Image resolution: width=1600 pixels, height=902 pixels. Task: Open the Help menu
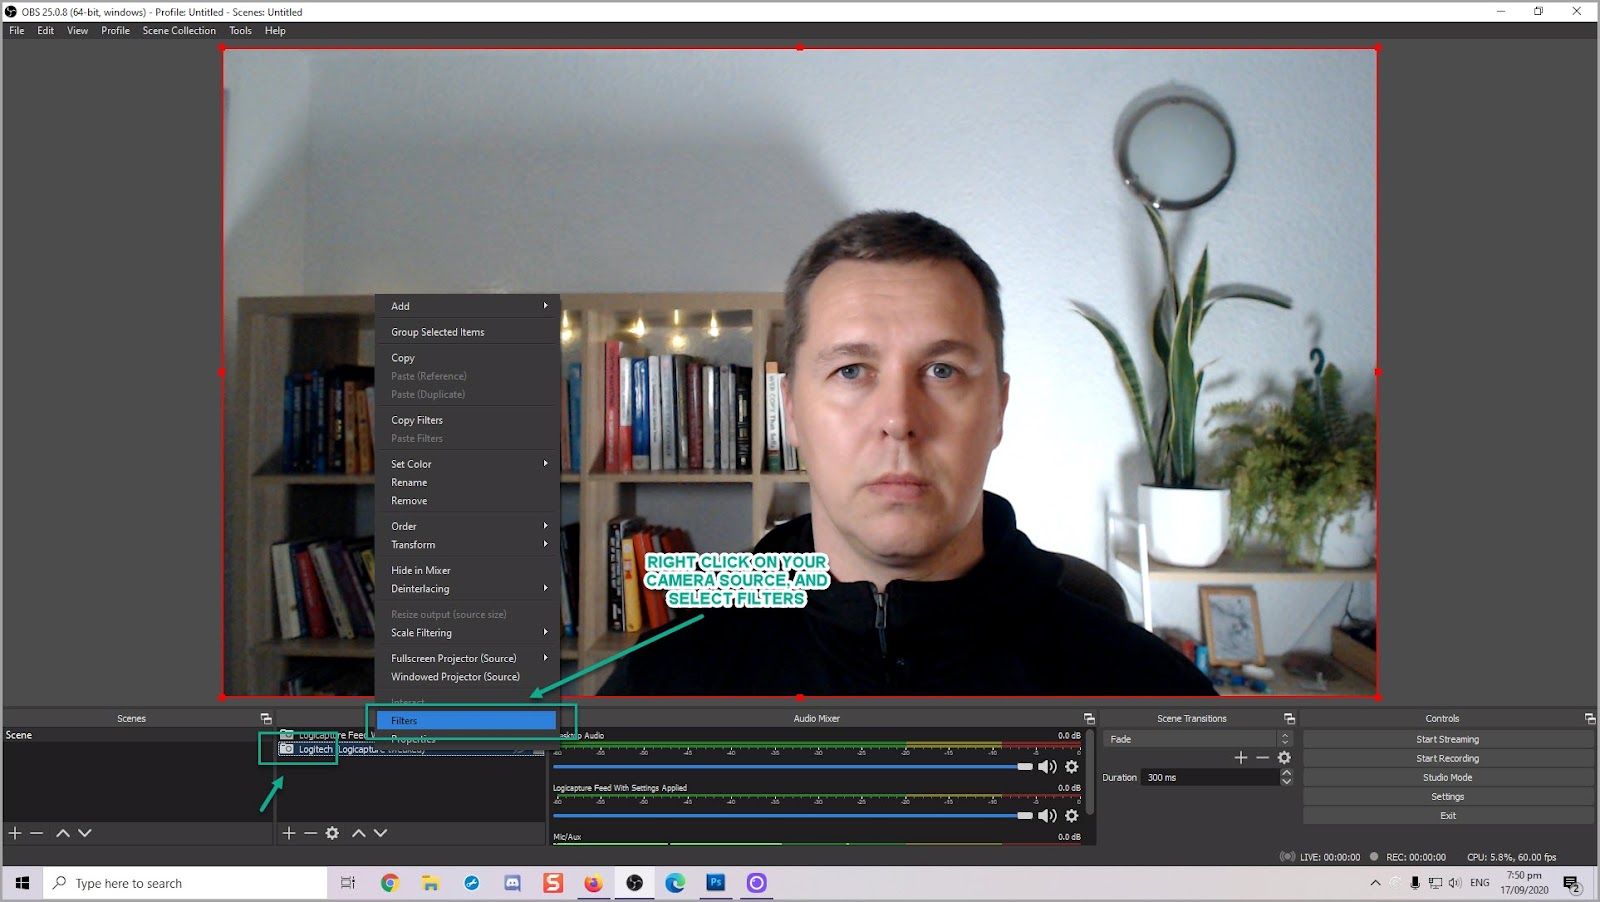pyautogui.click(x=275, y=31)
